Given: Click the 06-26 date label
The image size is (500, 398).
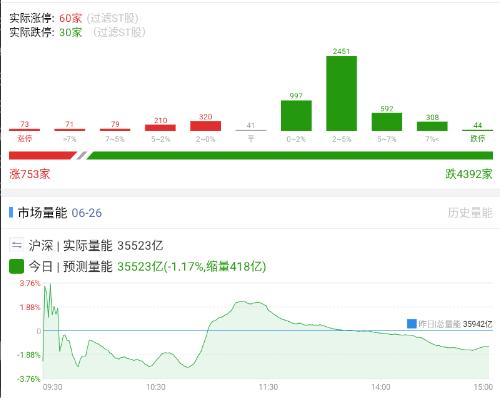Looking at the screenshot, I should coord(87,213).
